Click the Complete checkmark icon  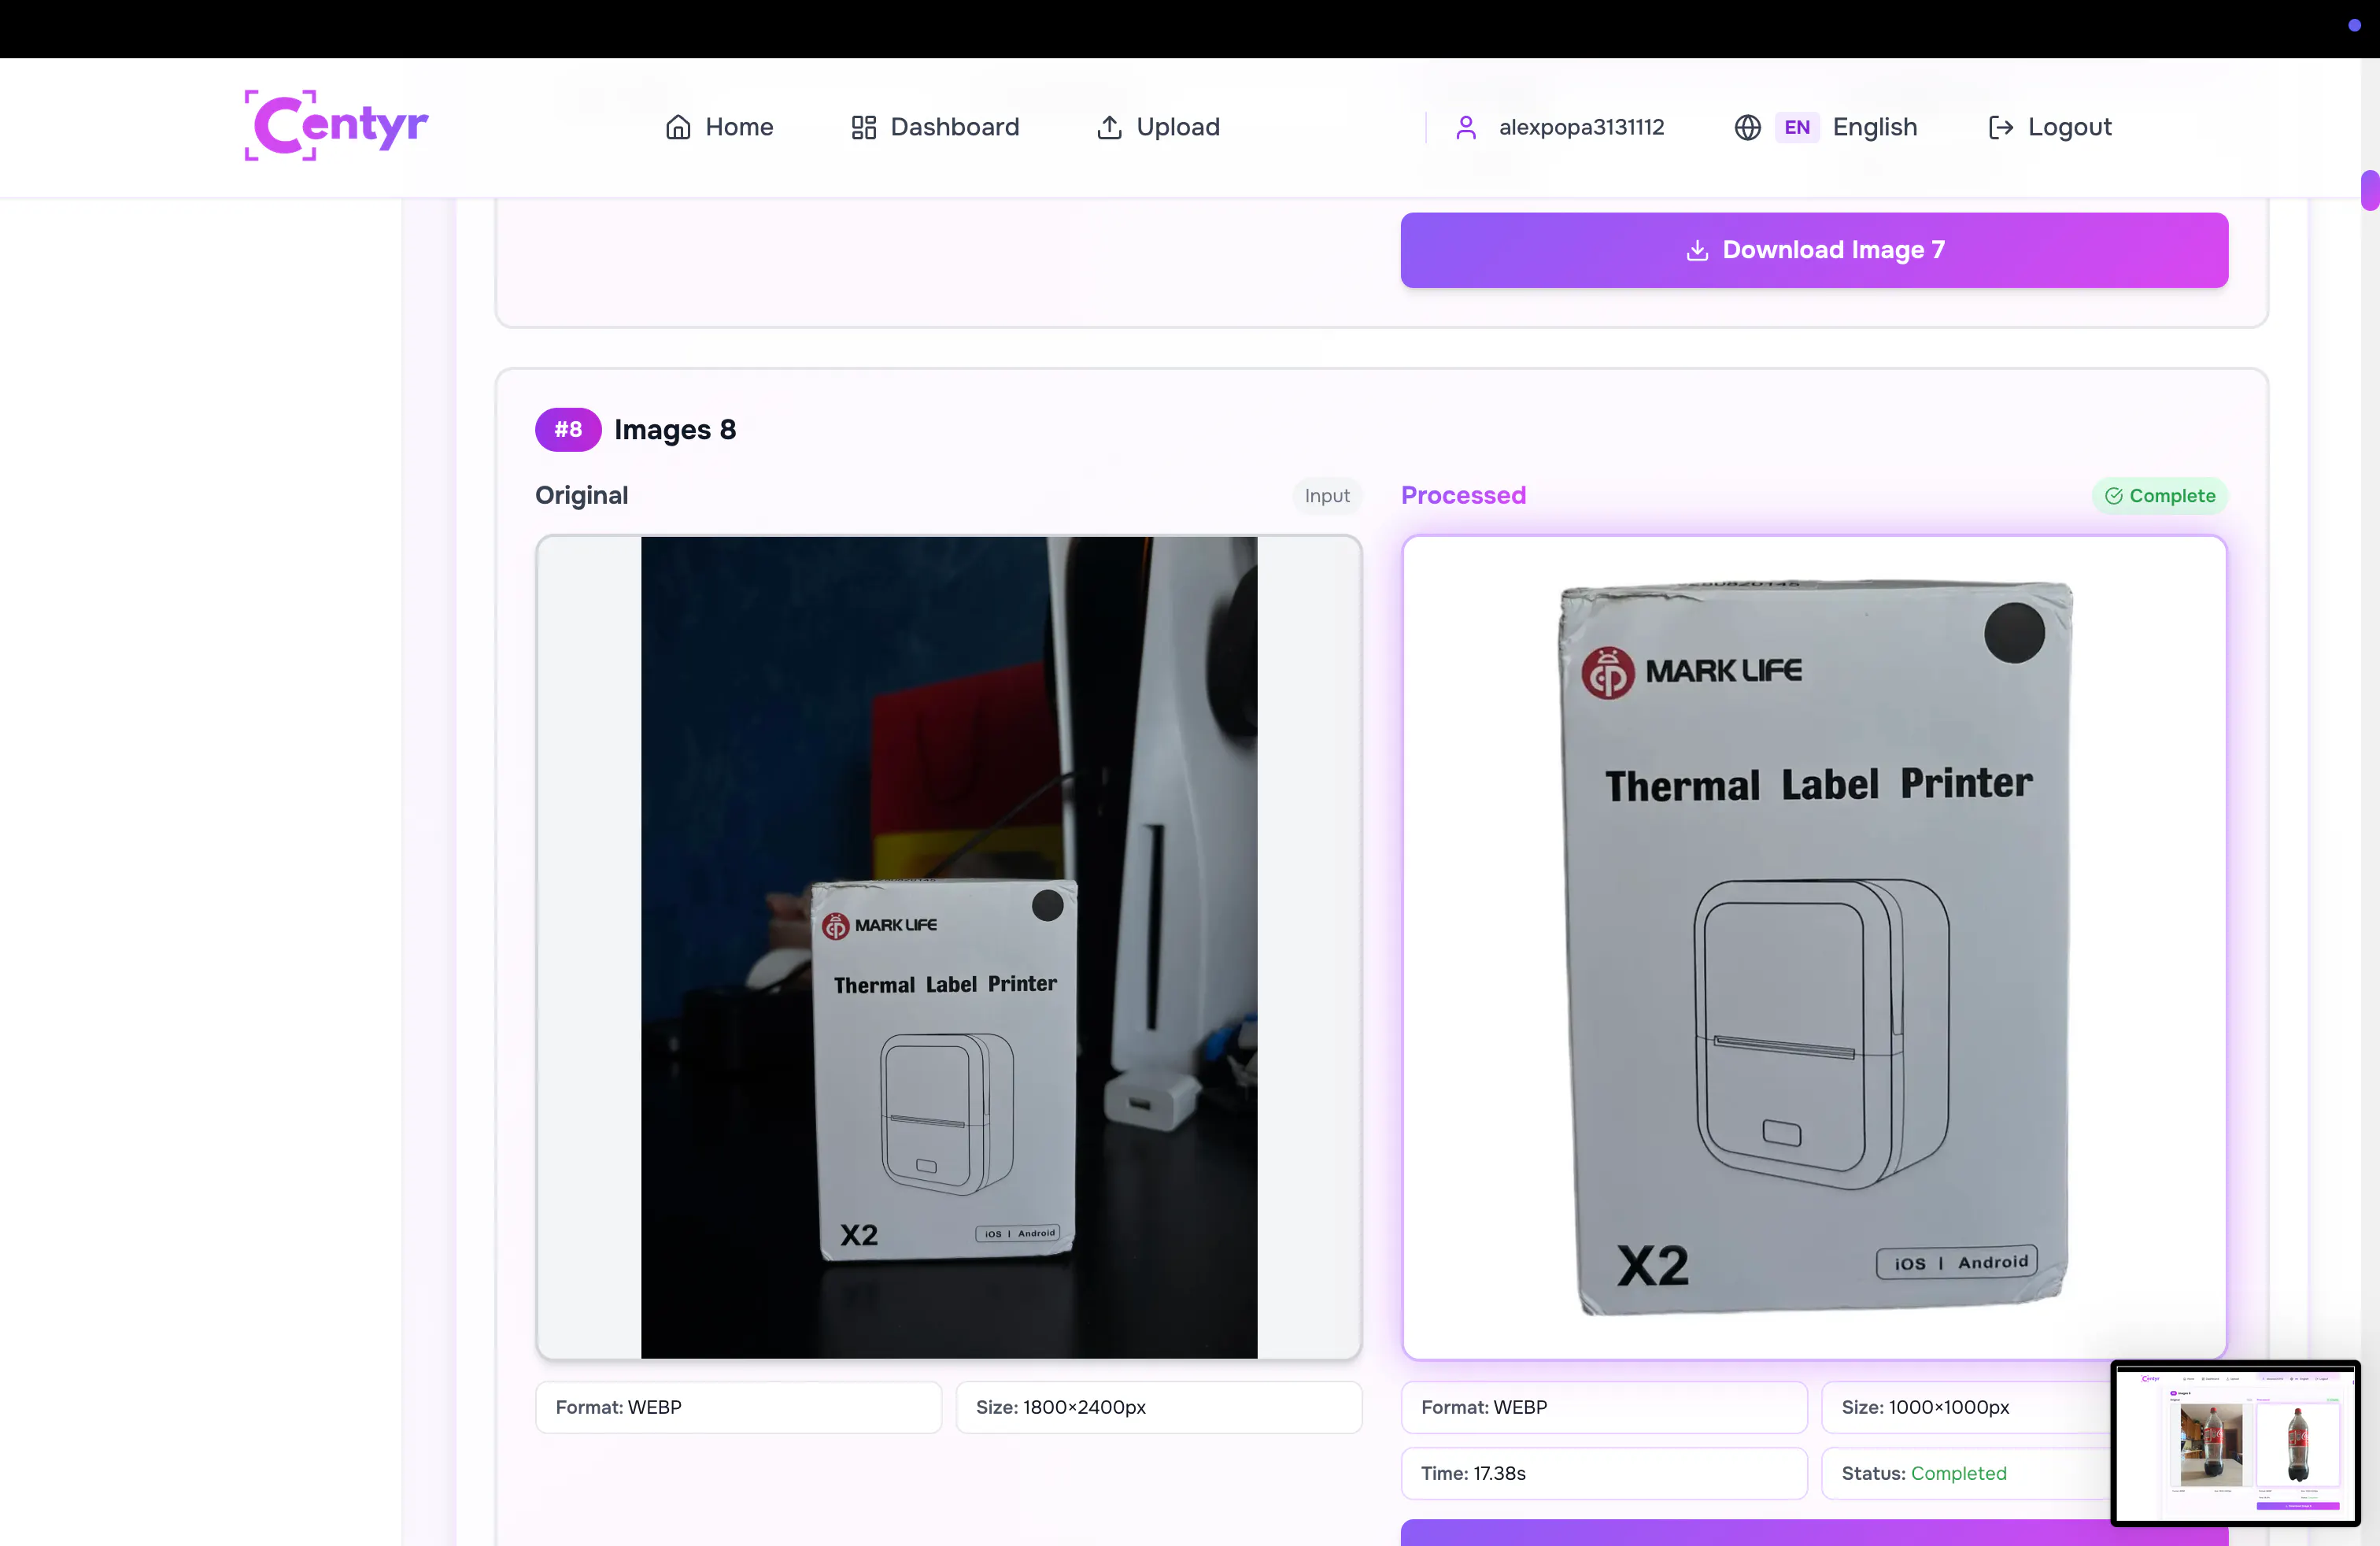pos(2113,496)
